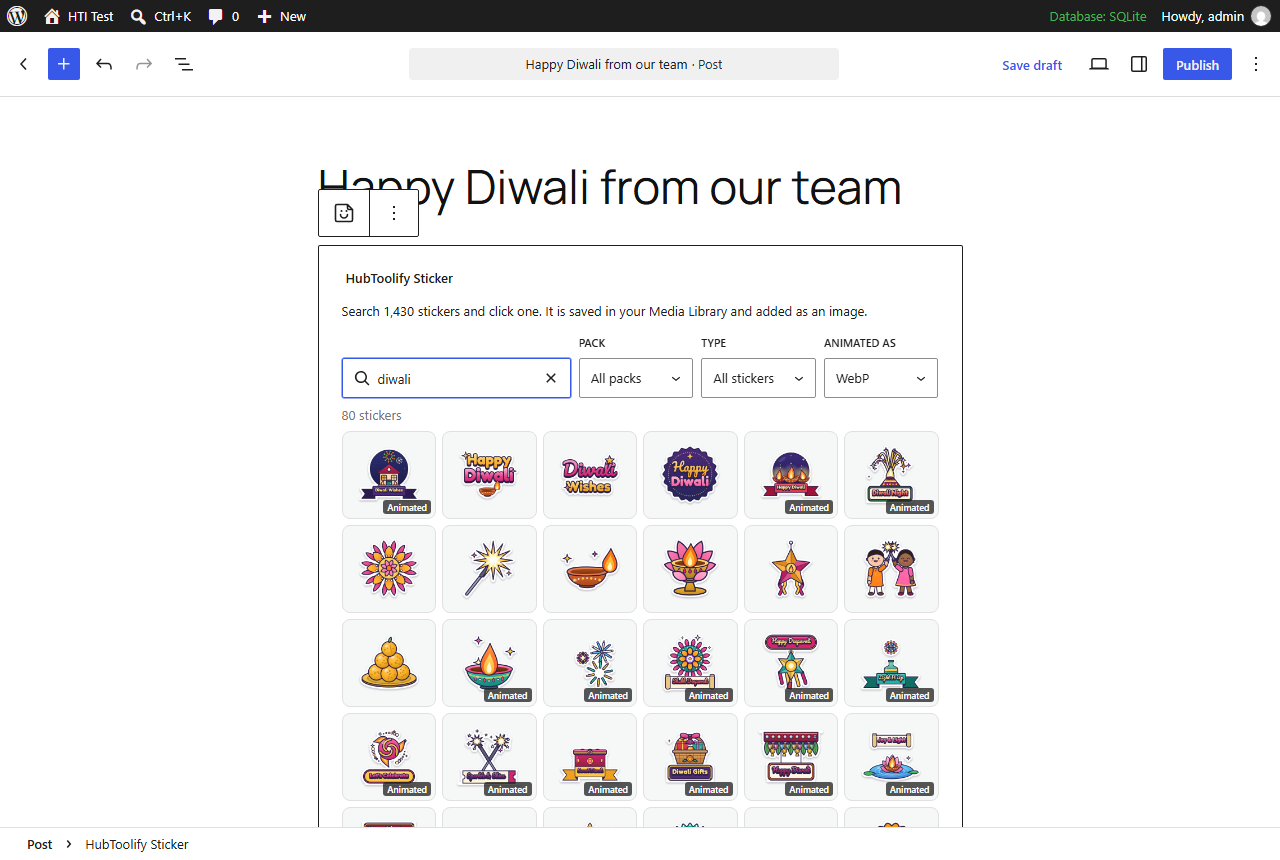This screenshot has height=860, width=1280.
Task: Open the block toolbar options menu
Action: coord(394,213)
